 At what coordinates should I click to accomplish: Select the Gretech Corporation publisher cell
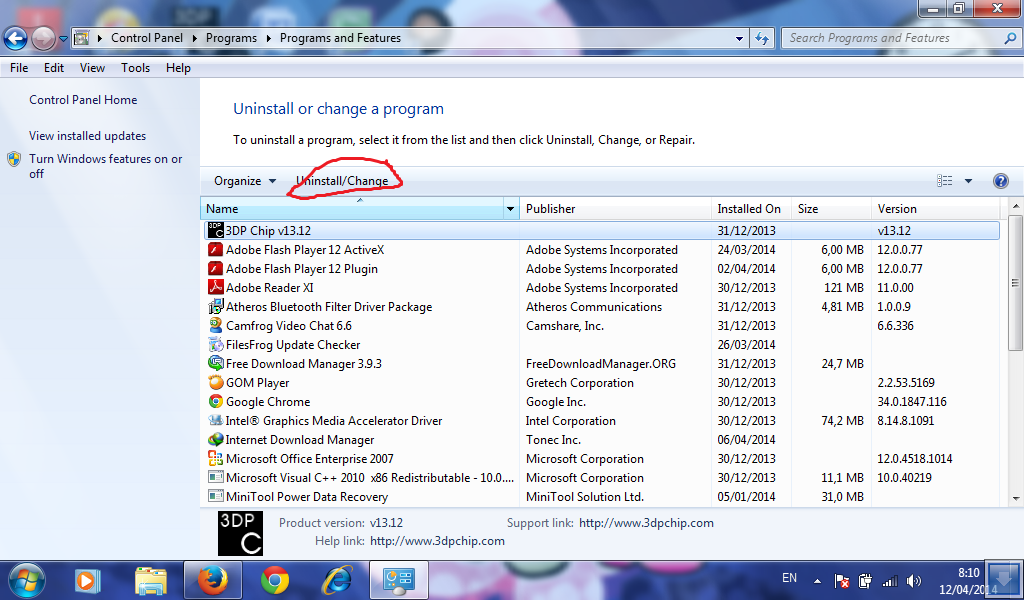[x=580, y=383]
